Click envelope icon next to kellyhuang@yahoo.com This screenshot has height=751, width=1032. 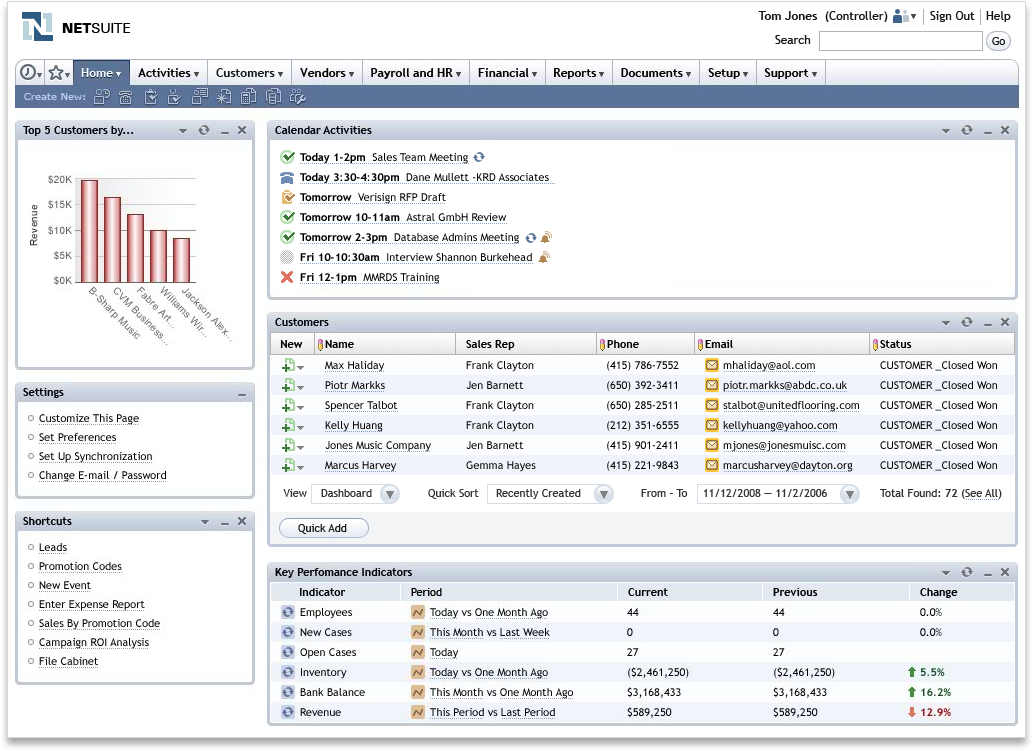point(711,425)
